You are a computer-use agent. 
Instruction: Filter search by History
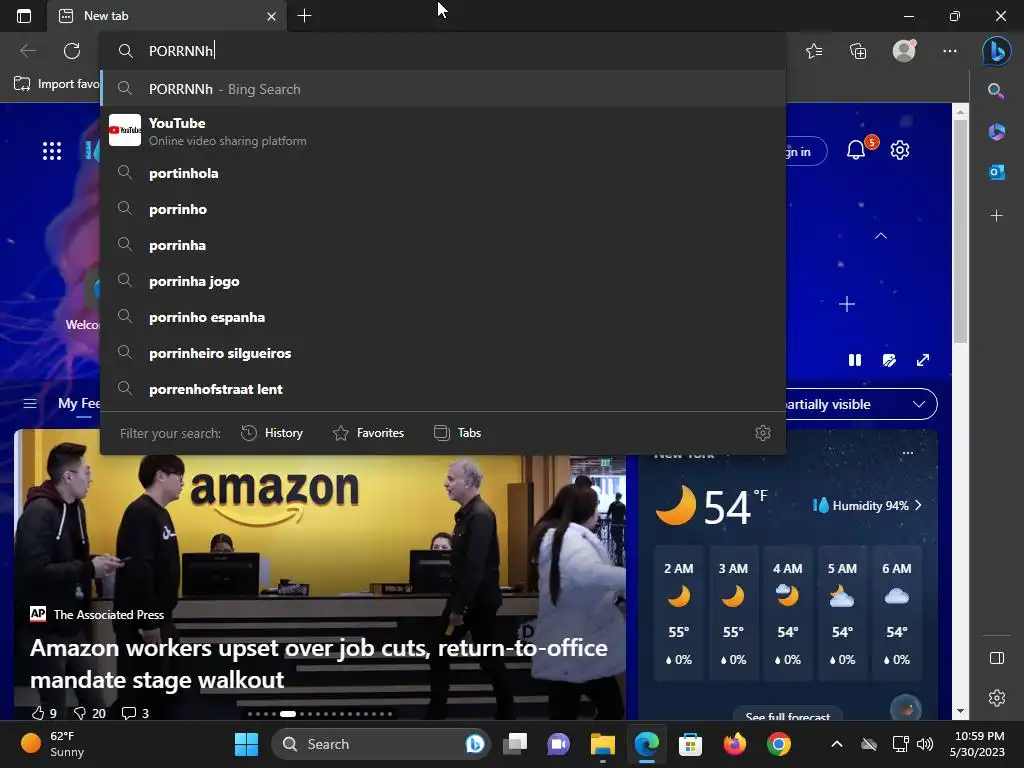click(272, 433)
